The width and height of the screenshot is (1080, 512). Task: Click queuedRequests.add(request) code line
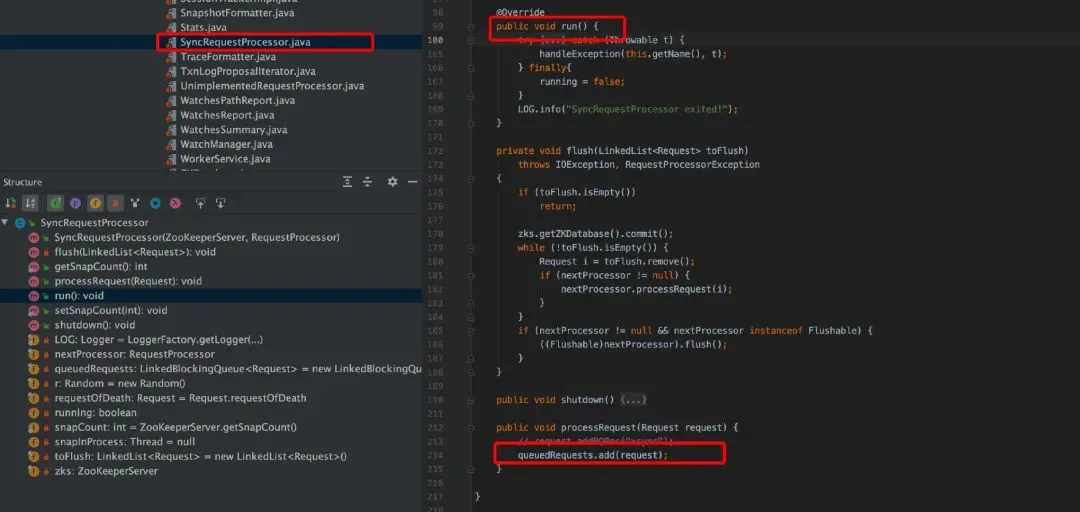593,455
